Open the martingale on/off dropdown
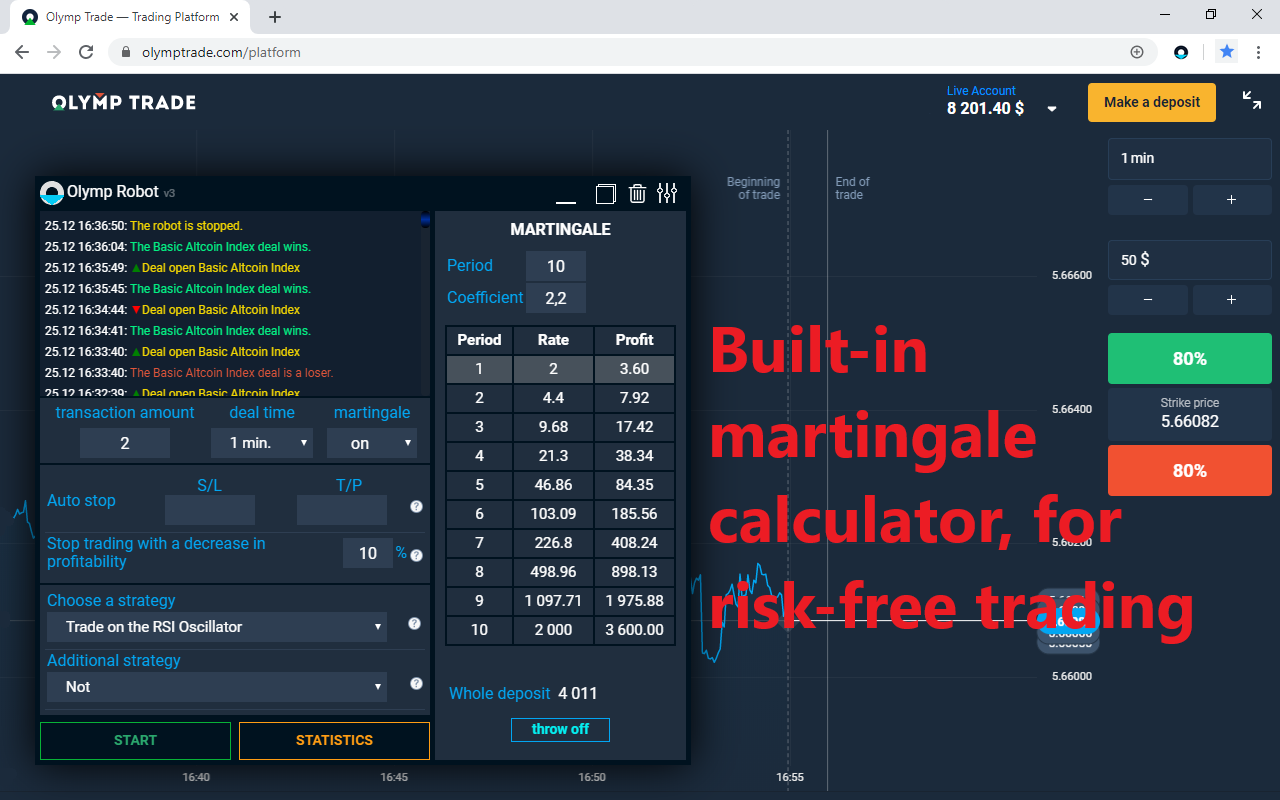1280x800 pixels. [372, 443]
